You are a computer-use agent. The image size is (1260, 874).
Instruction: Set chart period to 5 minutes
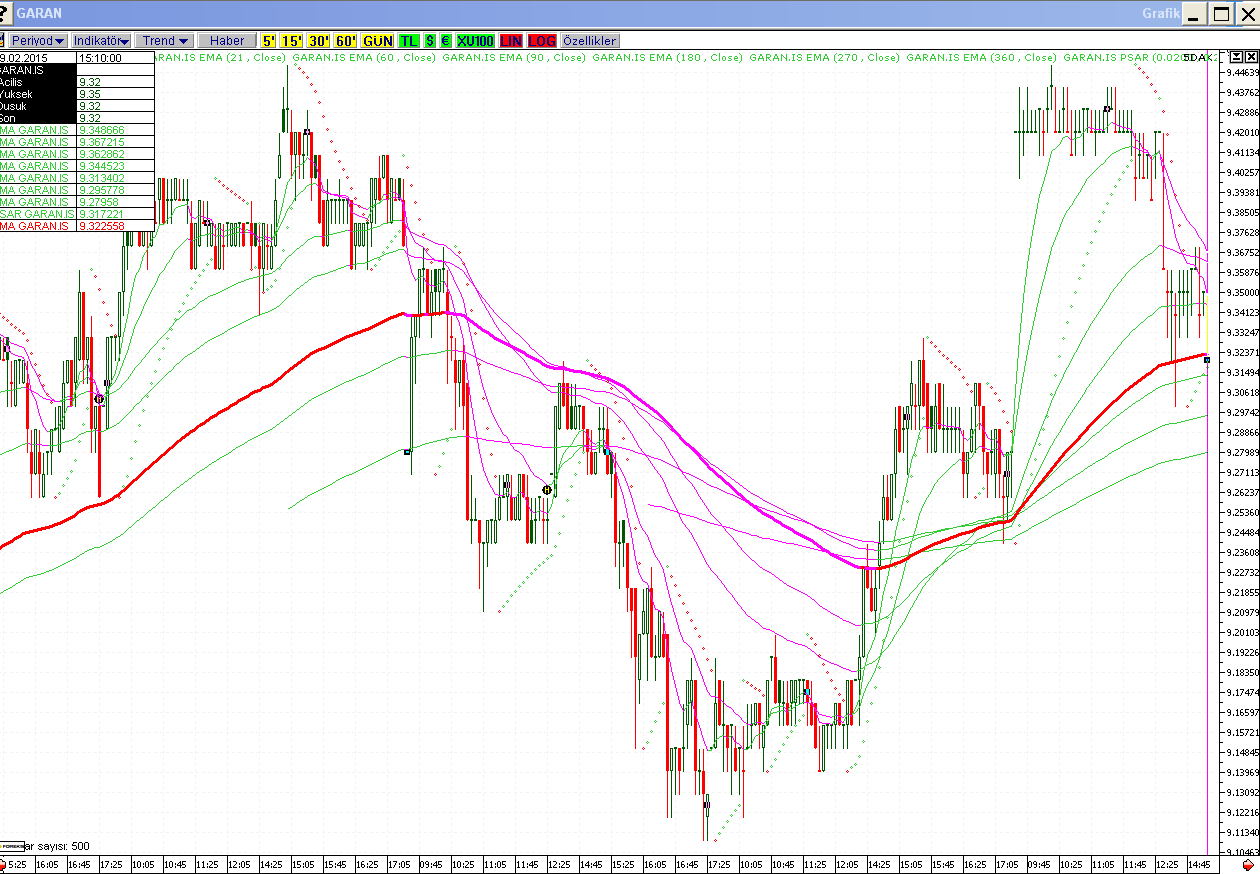pyautogui.click(x=268, y=41)
